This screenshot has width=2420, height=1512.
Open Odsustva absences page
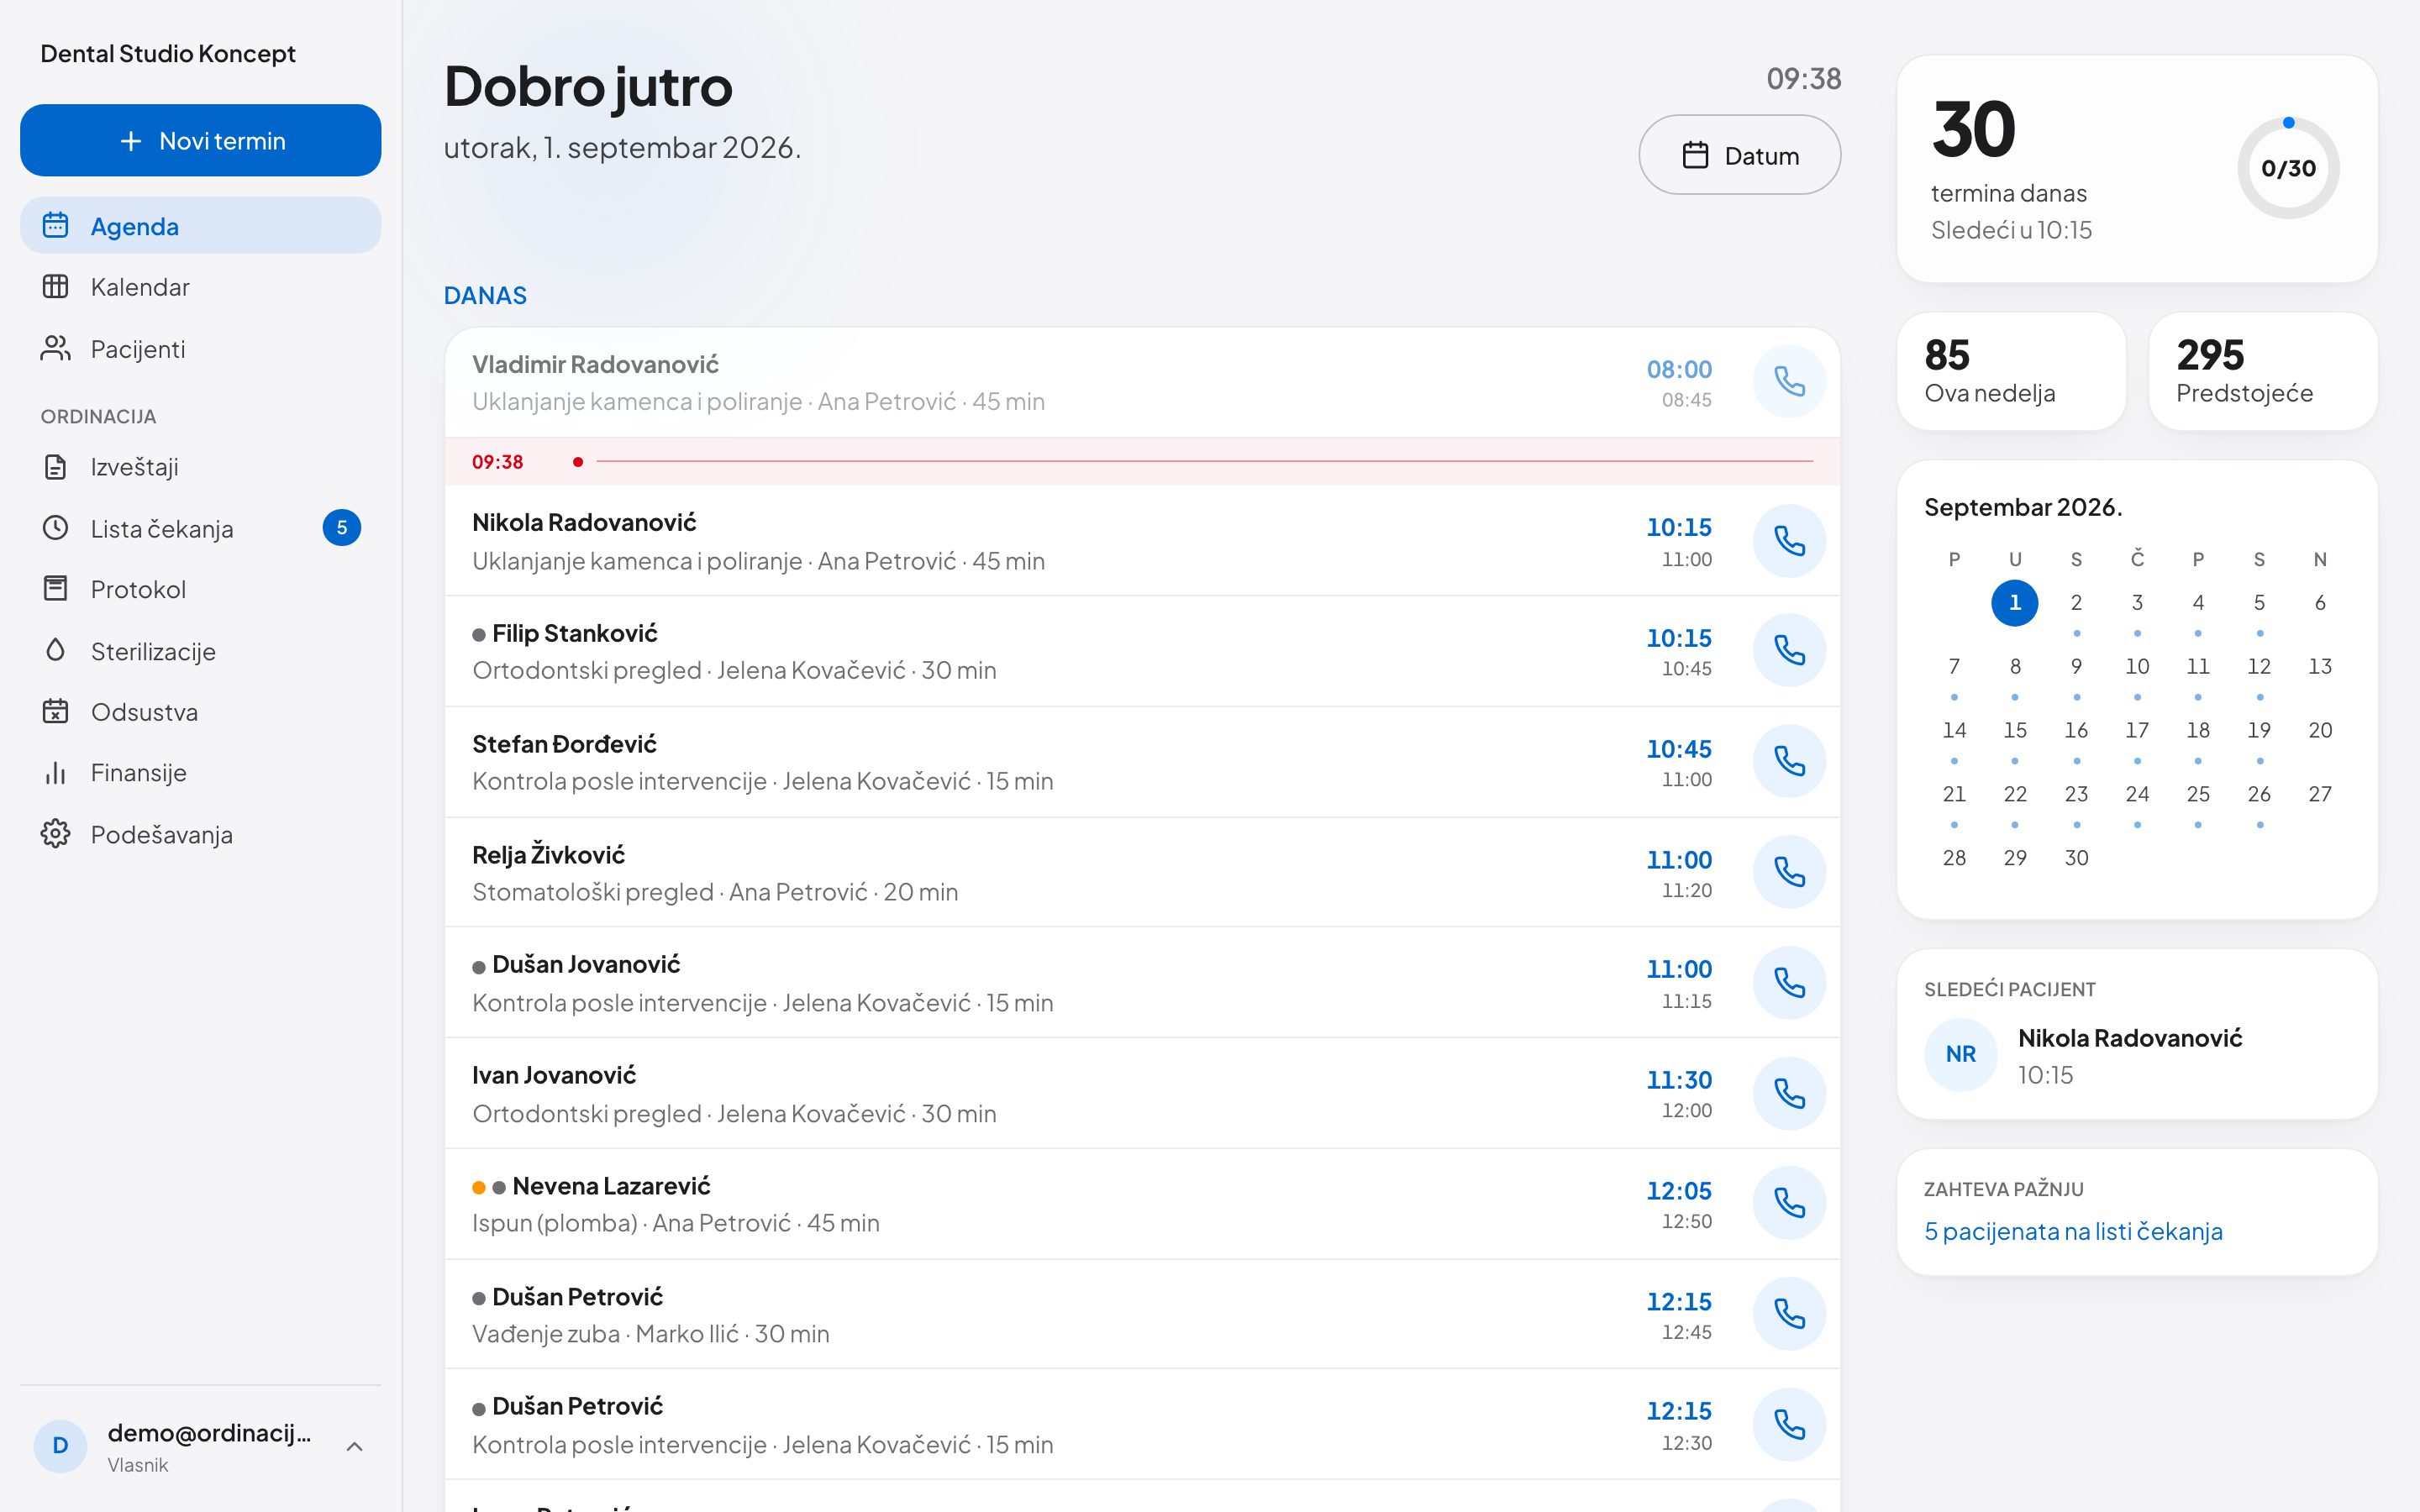tap(200, 712)
